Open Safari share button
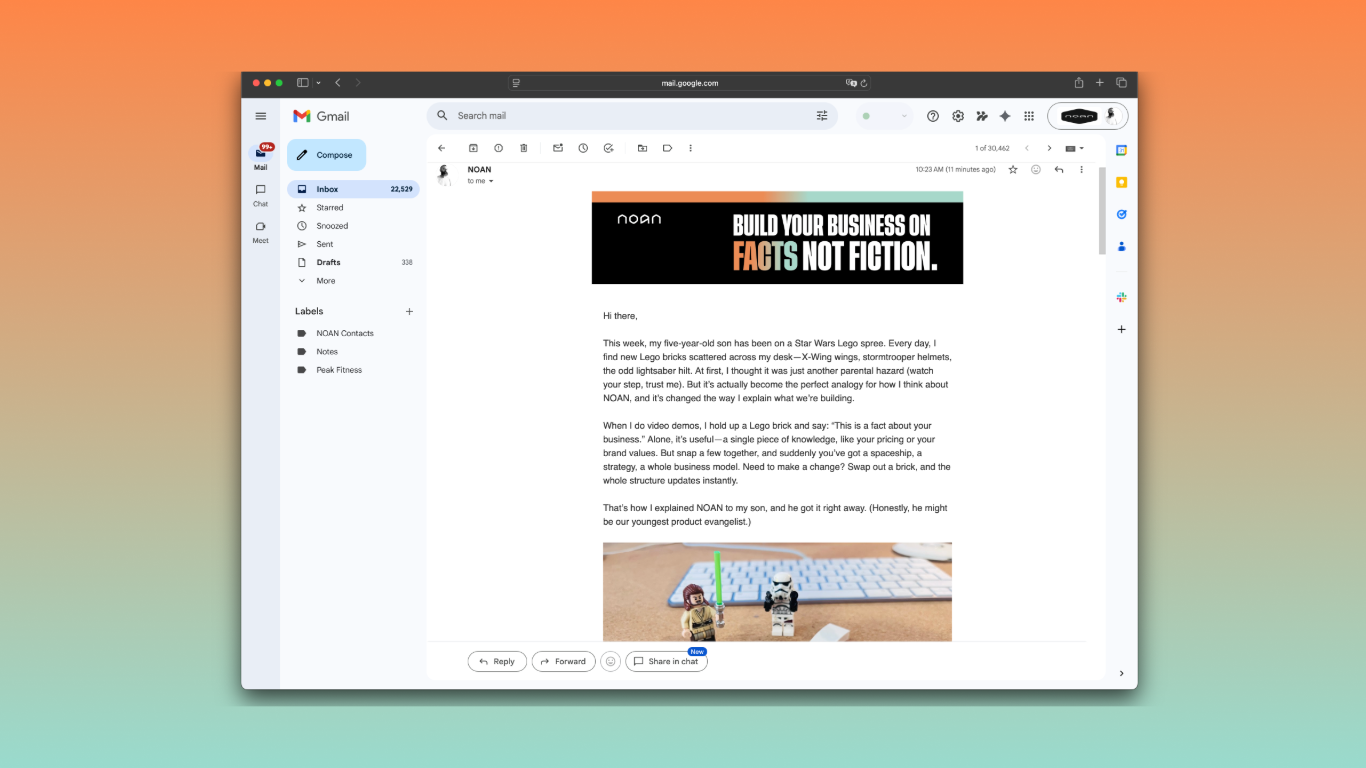1366x768 pixels. coord(1079,83)
